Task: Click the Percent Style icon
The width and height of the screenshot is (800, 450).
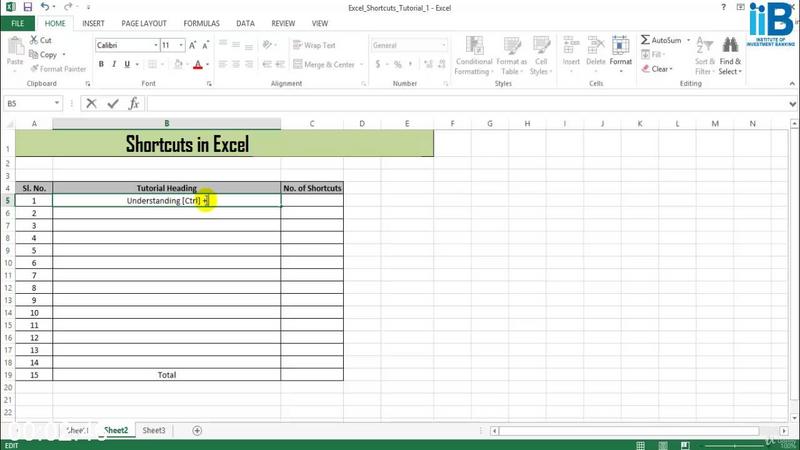Action: [x=397, y=64]
